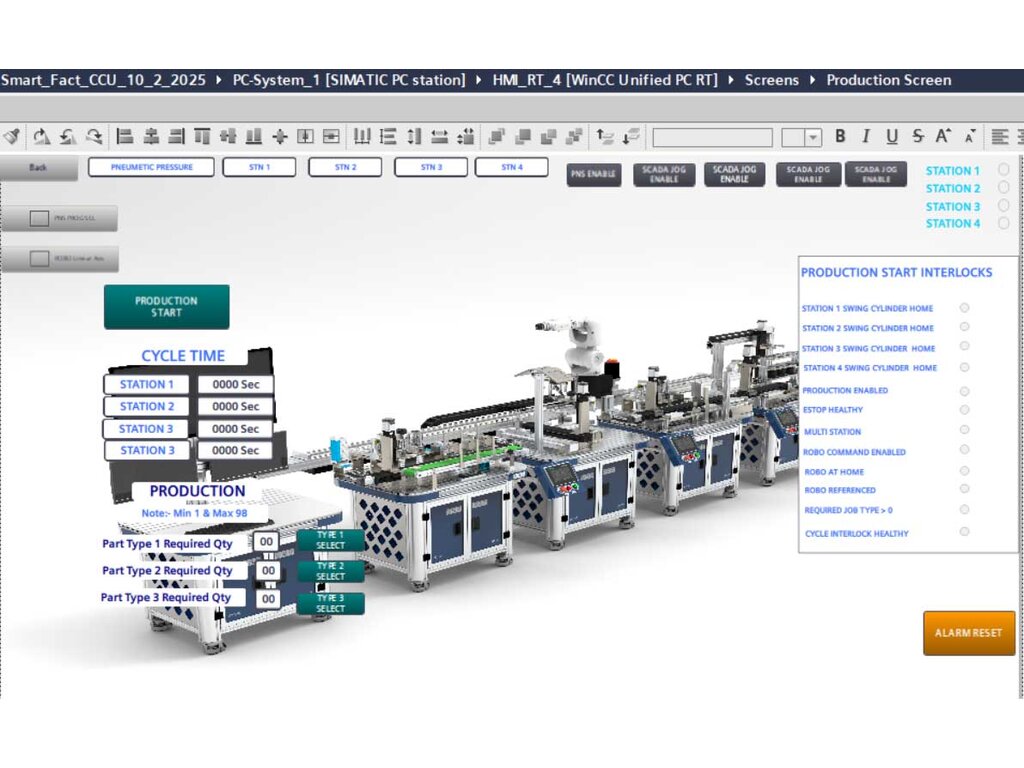Screen dimensions: 1024x768
Task: Align selected objects to the right
Action: coord(176,136)
